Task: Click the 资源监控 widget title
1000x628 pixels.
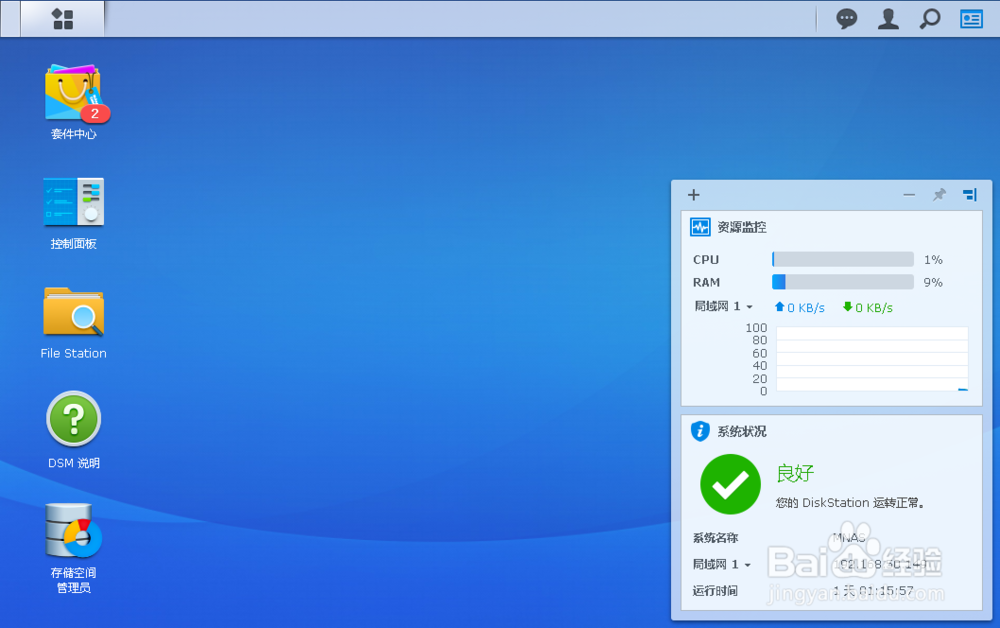Action: [742, 227]
